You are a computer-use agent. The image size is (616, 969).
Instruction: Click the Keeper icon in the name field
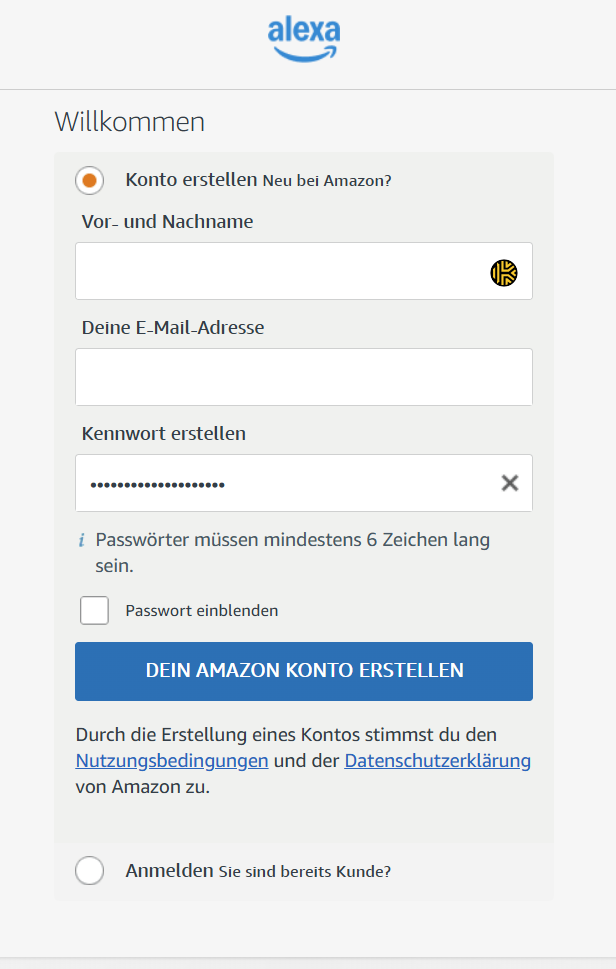(504, 272)
